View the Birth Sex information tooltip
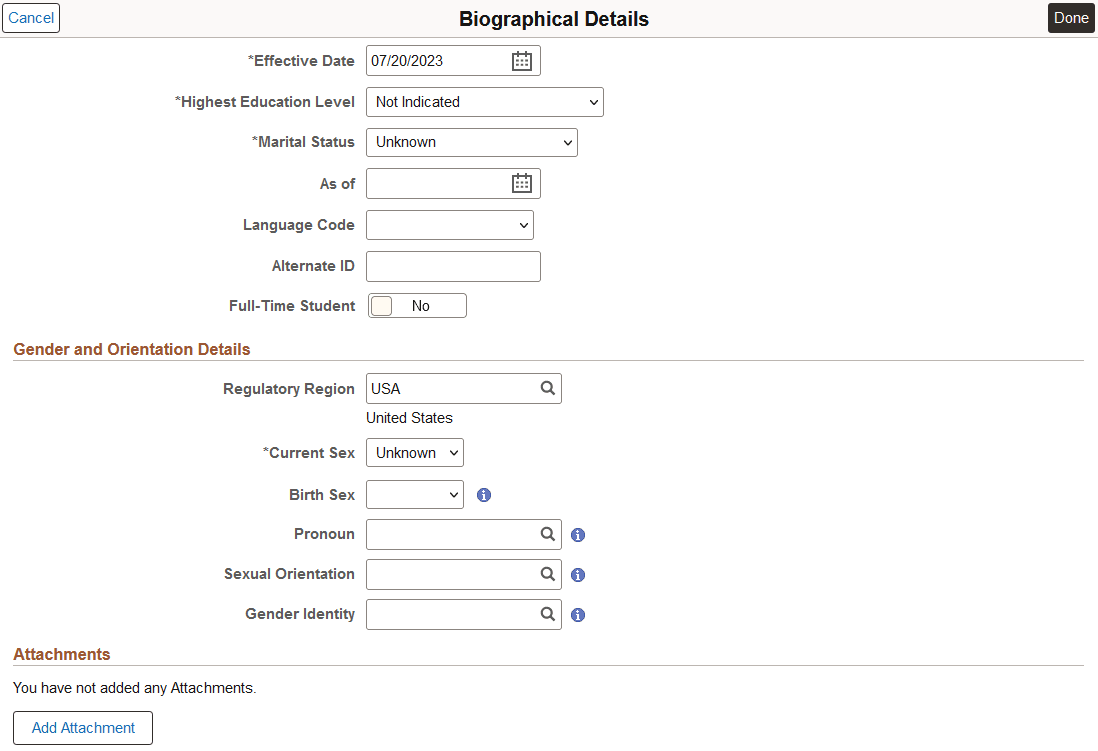Viewport: 1098px width, 751px height. point(484,494)
